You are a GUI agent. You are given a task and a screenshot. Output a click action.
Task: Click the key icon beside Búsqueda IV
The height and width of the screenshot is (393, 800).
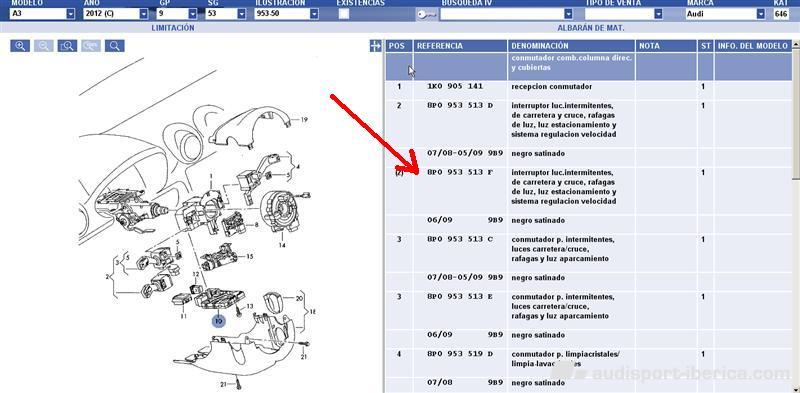[x=426, y=14]
